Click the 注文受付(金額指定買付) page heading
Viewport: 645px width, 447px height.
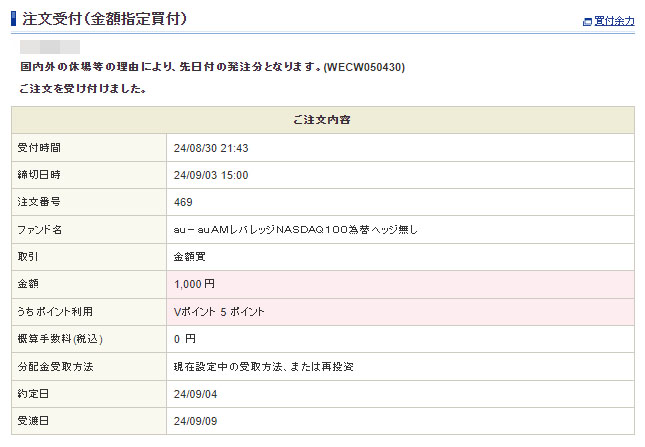click(x=104, y=19)
